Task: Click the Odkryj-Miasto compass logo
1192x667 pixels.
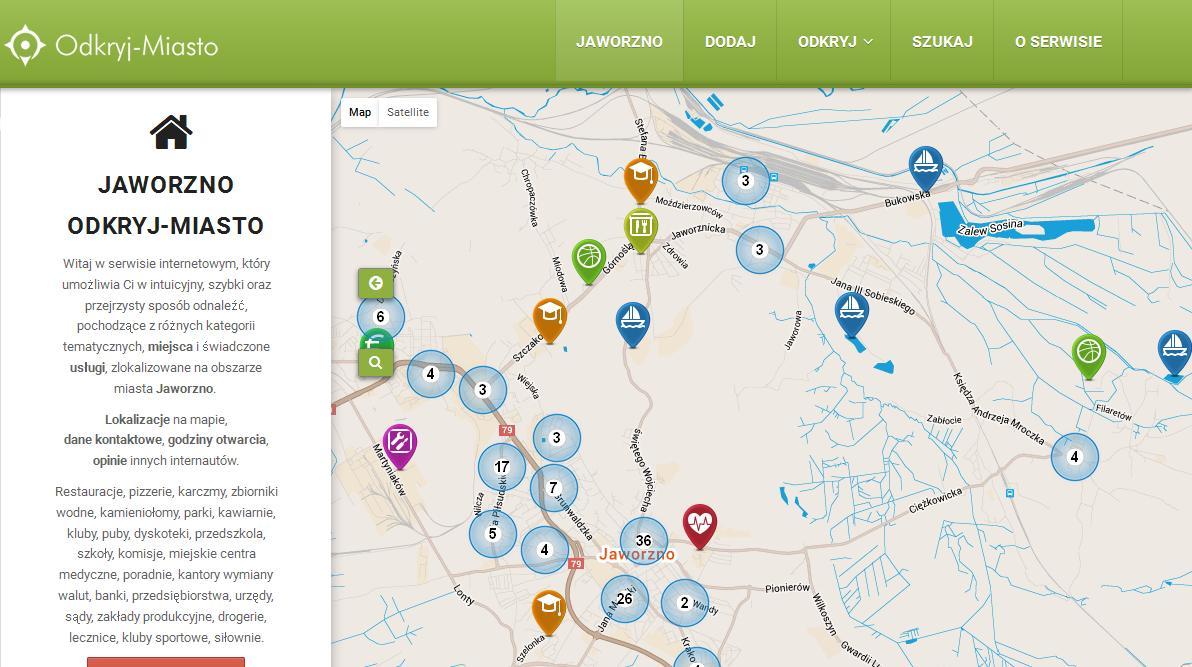Action: [25, 45]
